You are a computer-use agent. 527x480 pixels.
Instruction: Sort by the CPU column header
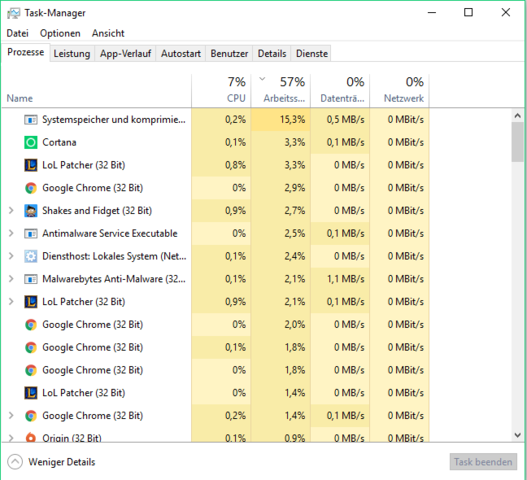(221, 91)
